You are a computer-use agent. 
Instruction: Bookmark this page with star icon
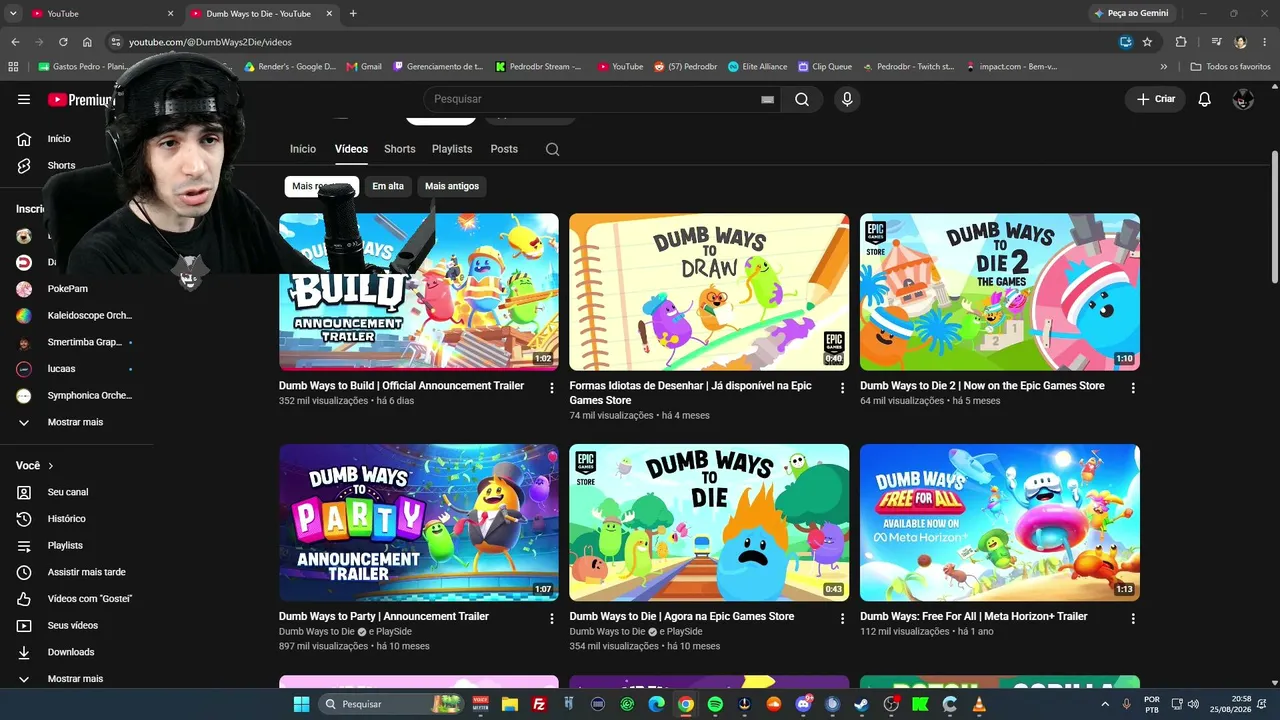(x=1147, y=42)
